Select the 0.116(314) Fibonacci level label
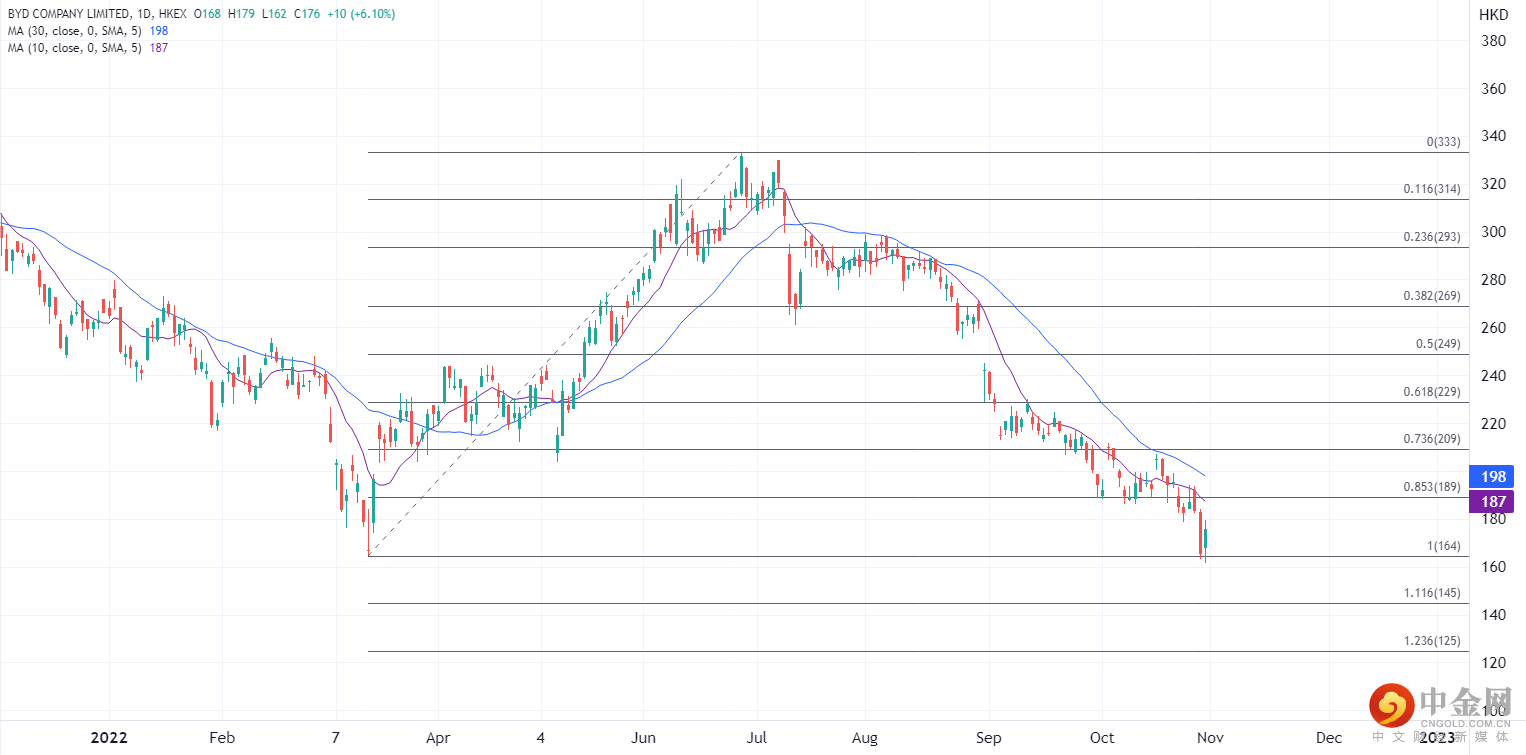 tap(1432, 189)
